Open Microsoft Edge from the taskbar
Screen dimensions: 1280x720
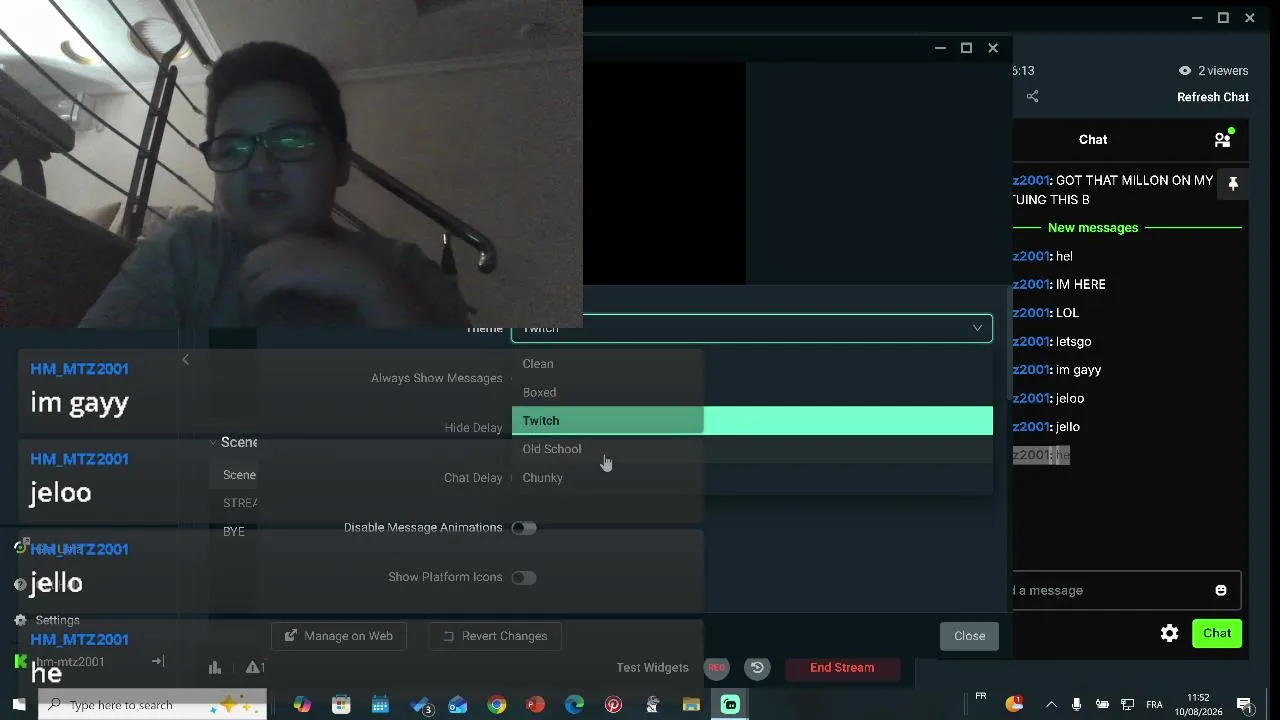[x=574, y=705]
